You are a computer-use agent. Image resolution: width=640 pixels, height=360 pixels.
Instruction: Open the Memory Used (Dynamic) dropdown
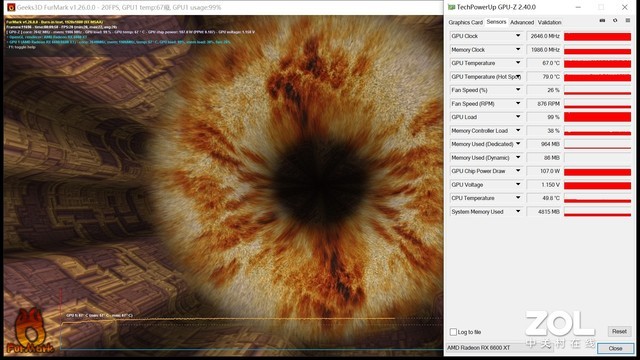tap(518, 158)
